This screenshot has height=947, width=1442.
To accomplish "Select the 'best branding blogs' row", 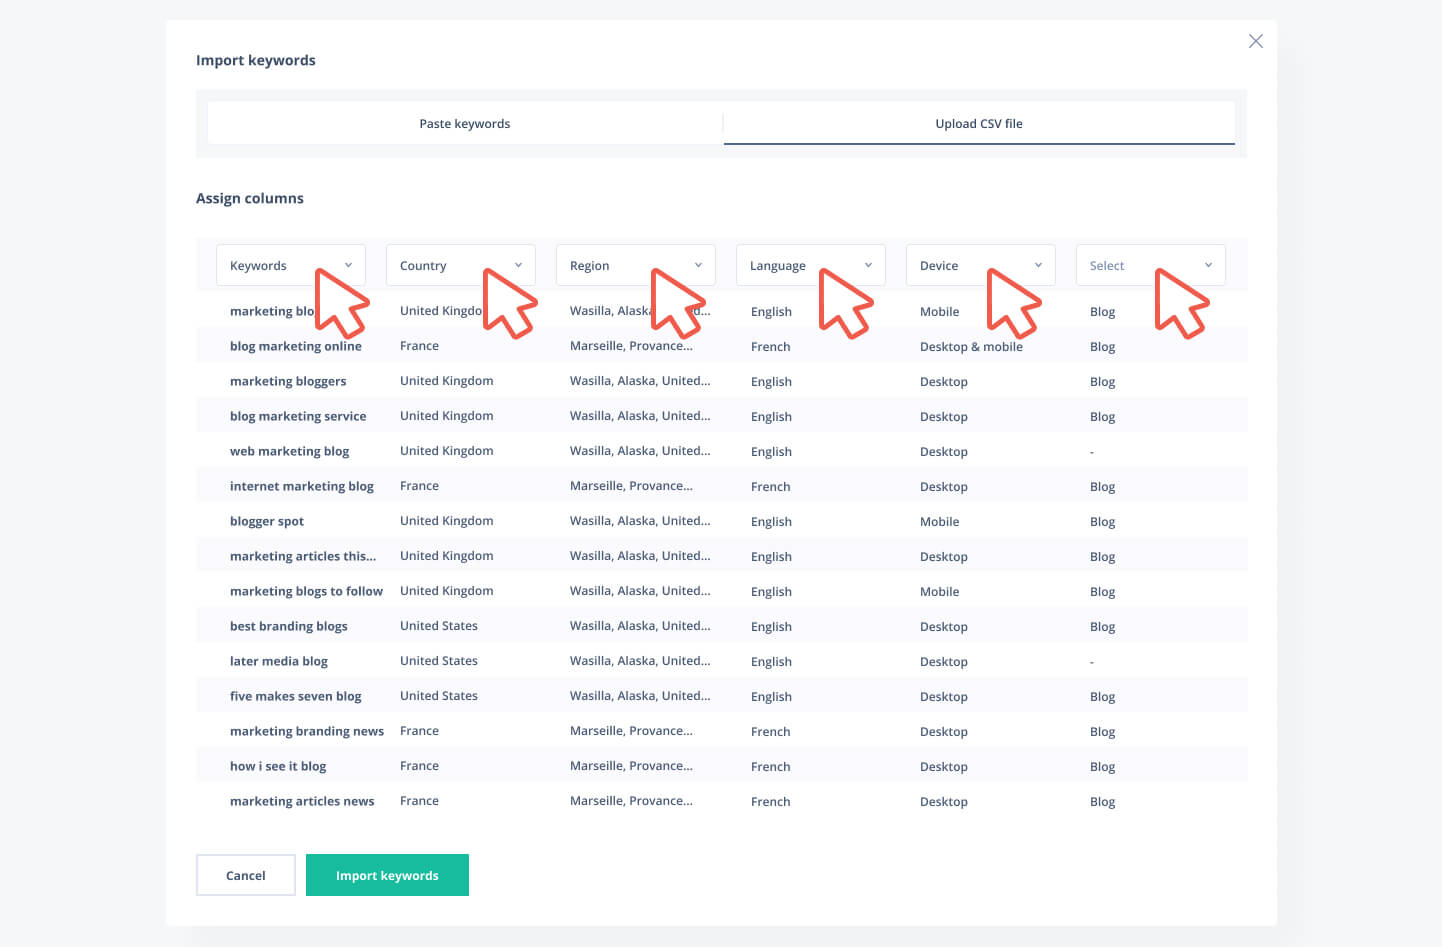I will pyautogui.click(x=288, y=626).
